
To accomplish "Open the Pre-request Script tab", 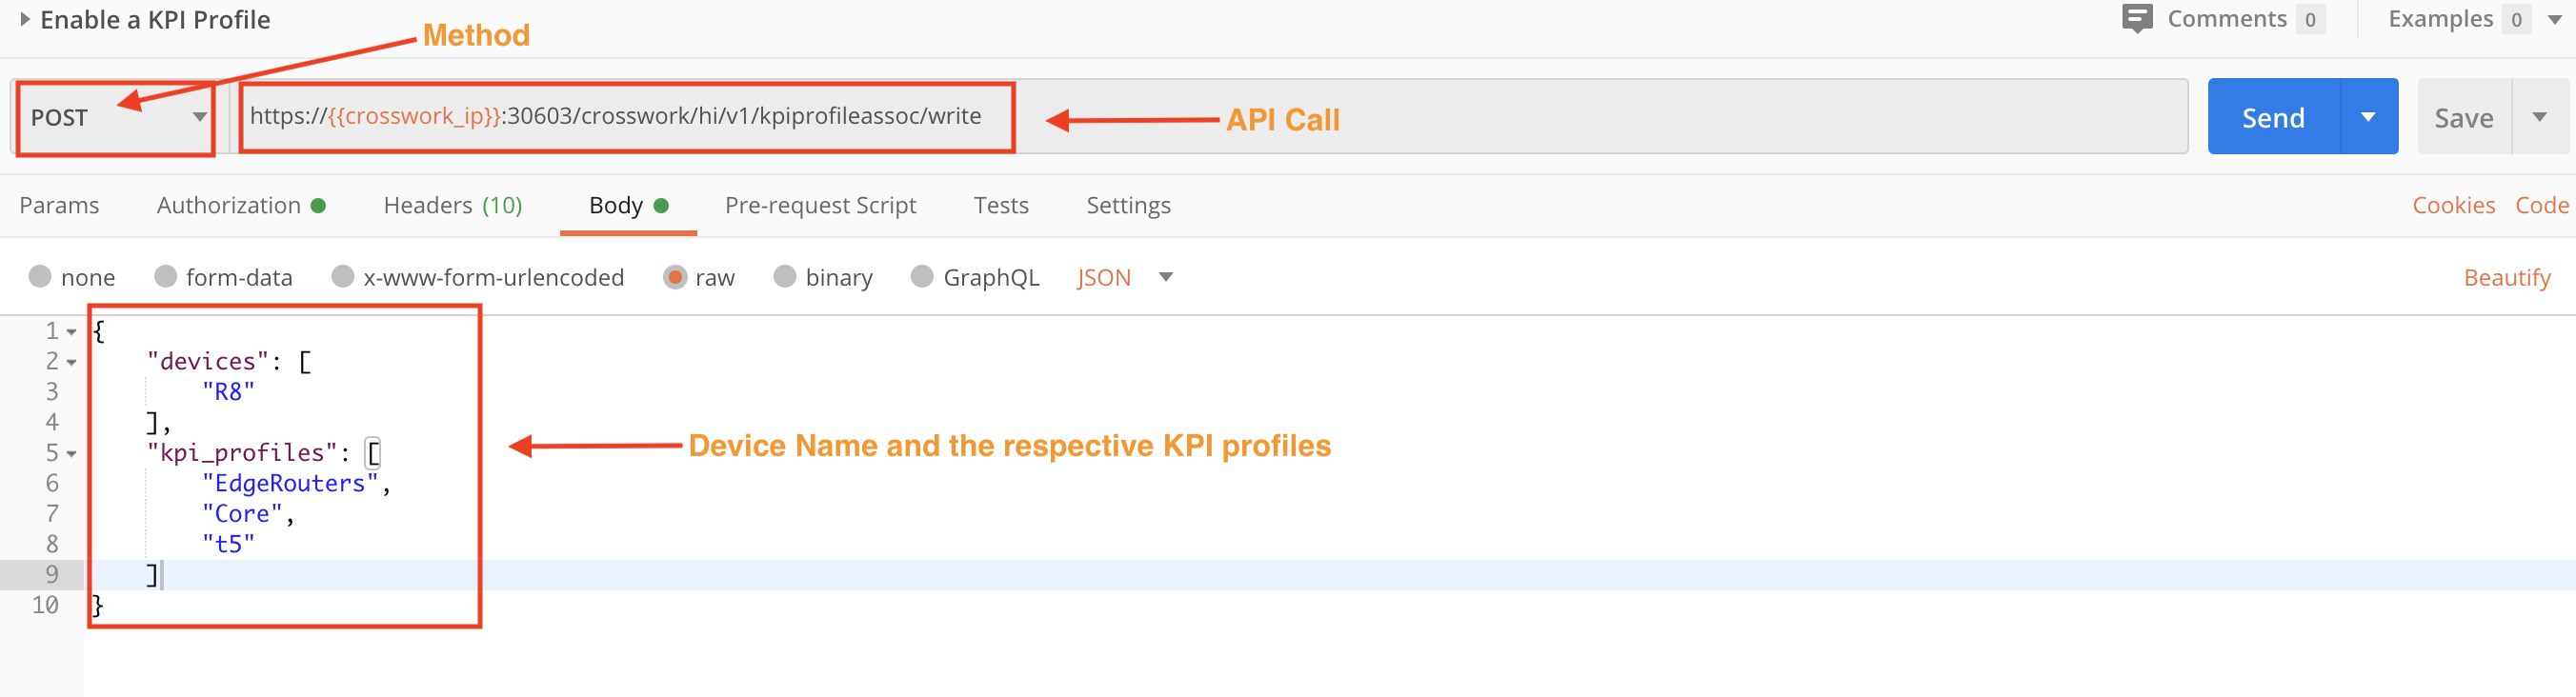I will point(820,205).
